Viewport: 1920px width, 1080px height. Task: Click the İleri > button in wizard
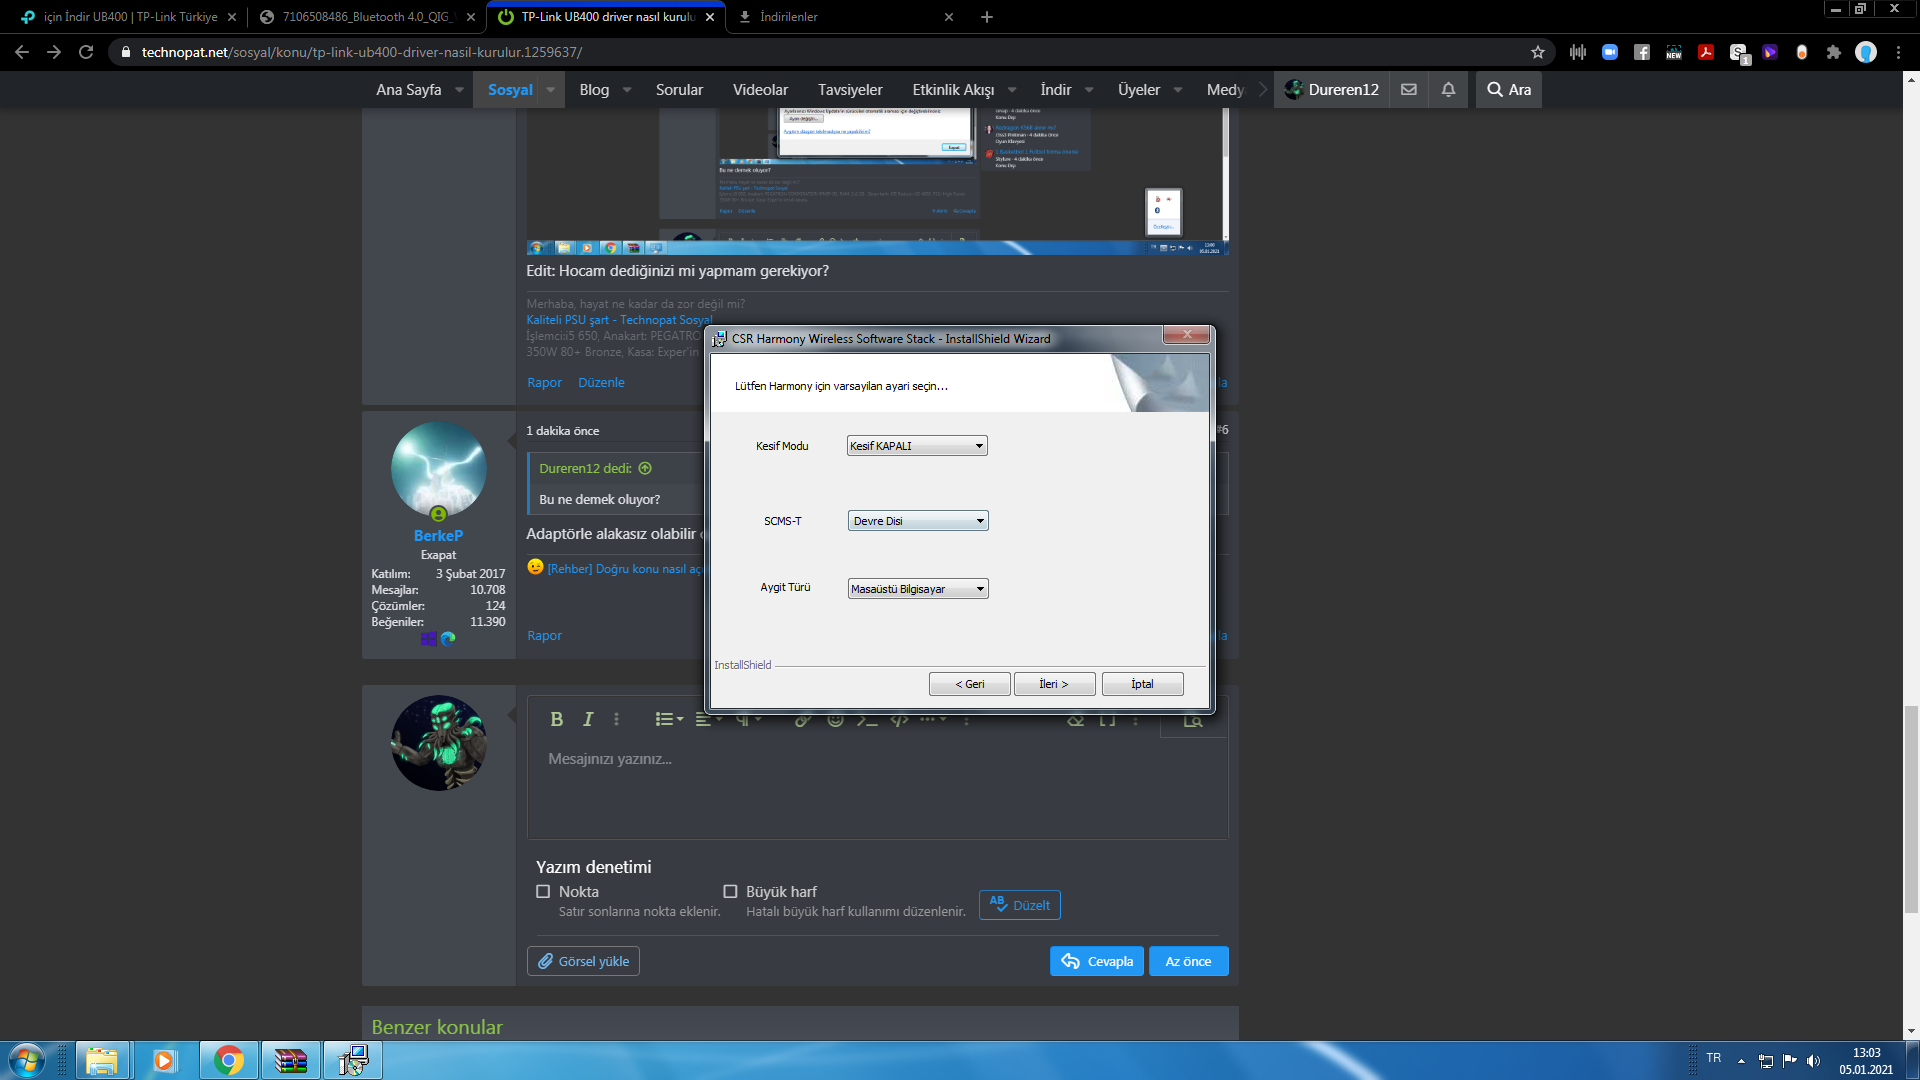pyautogui.click(x=1054, y=684)
